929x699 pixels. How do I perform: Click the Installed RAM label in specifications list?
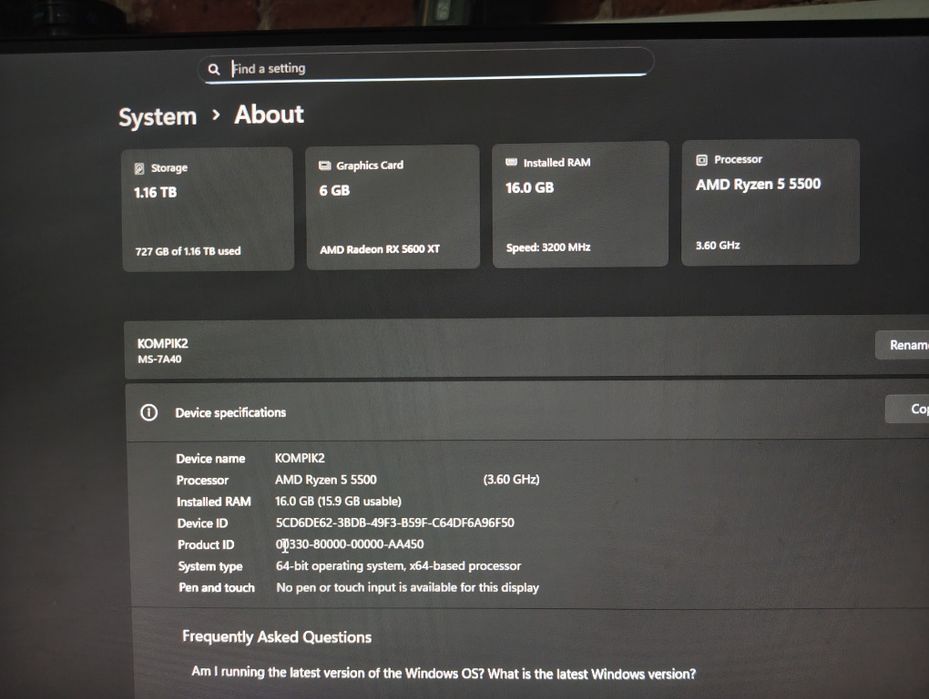(214, 502)
